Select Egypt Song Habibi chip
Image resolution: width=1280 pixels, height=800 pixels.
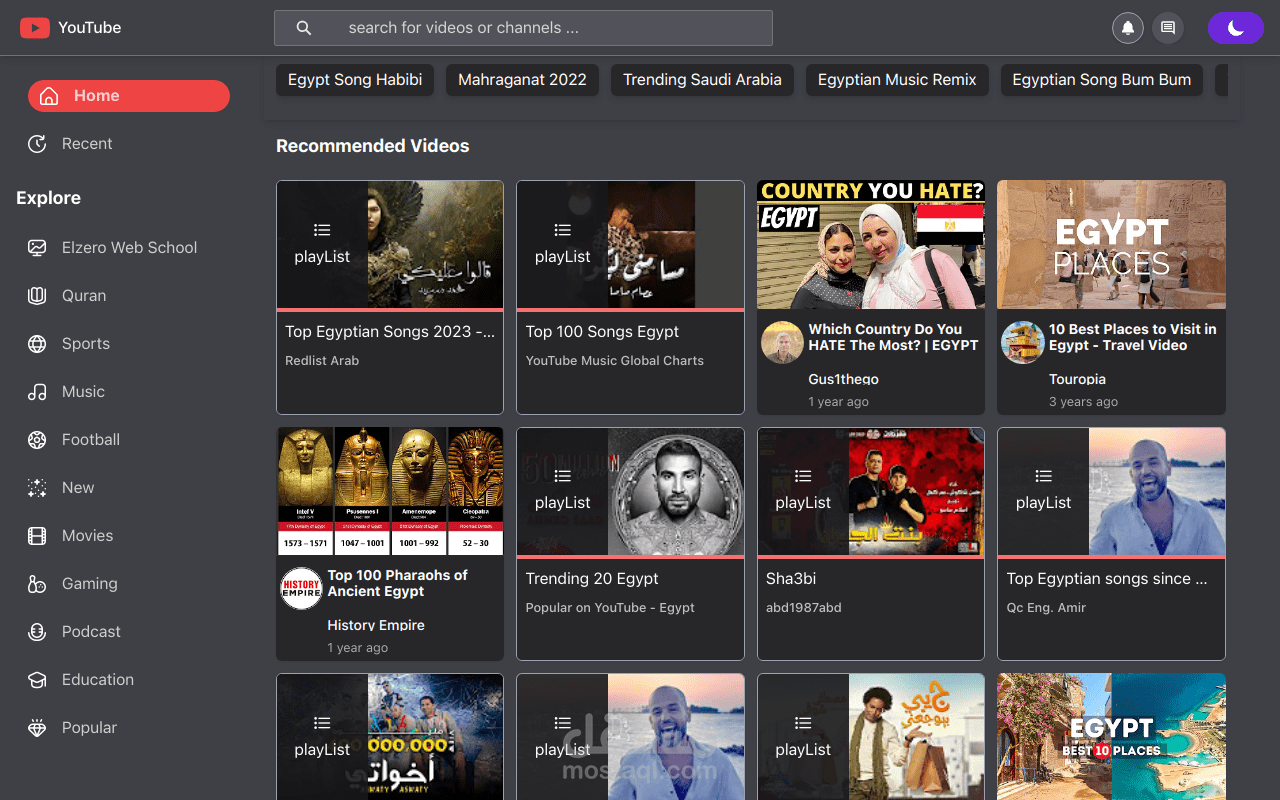click(355, 80)
